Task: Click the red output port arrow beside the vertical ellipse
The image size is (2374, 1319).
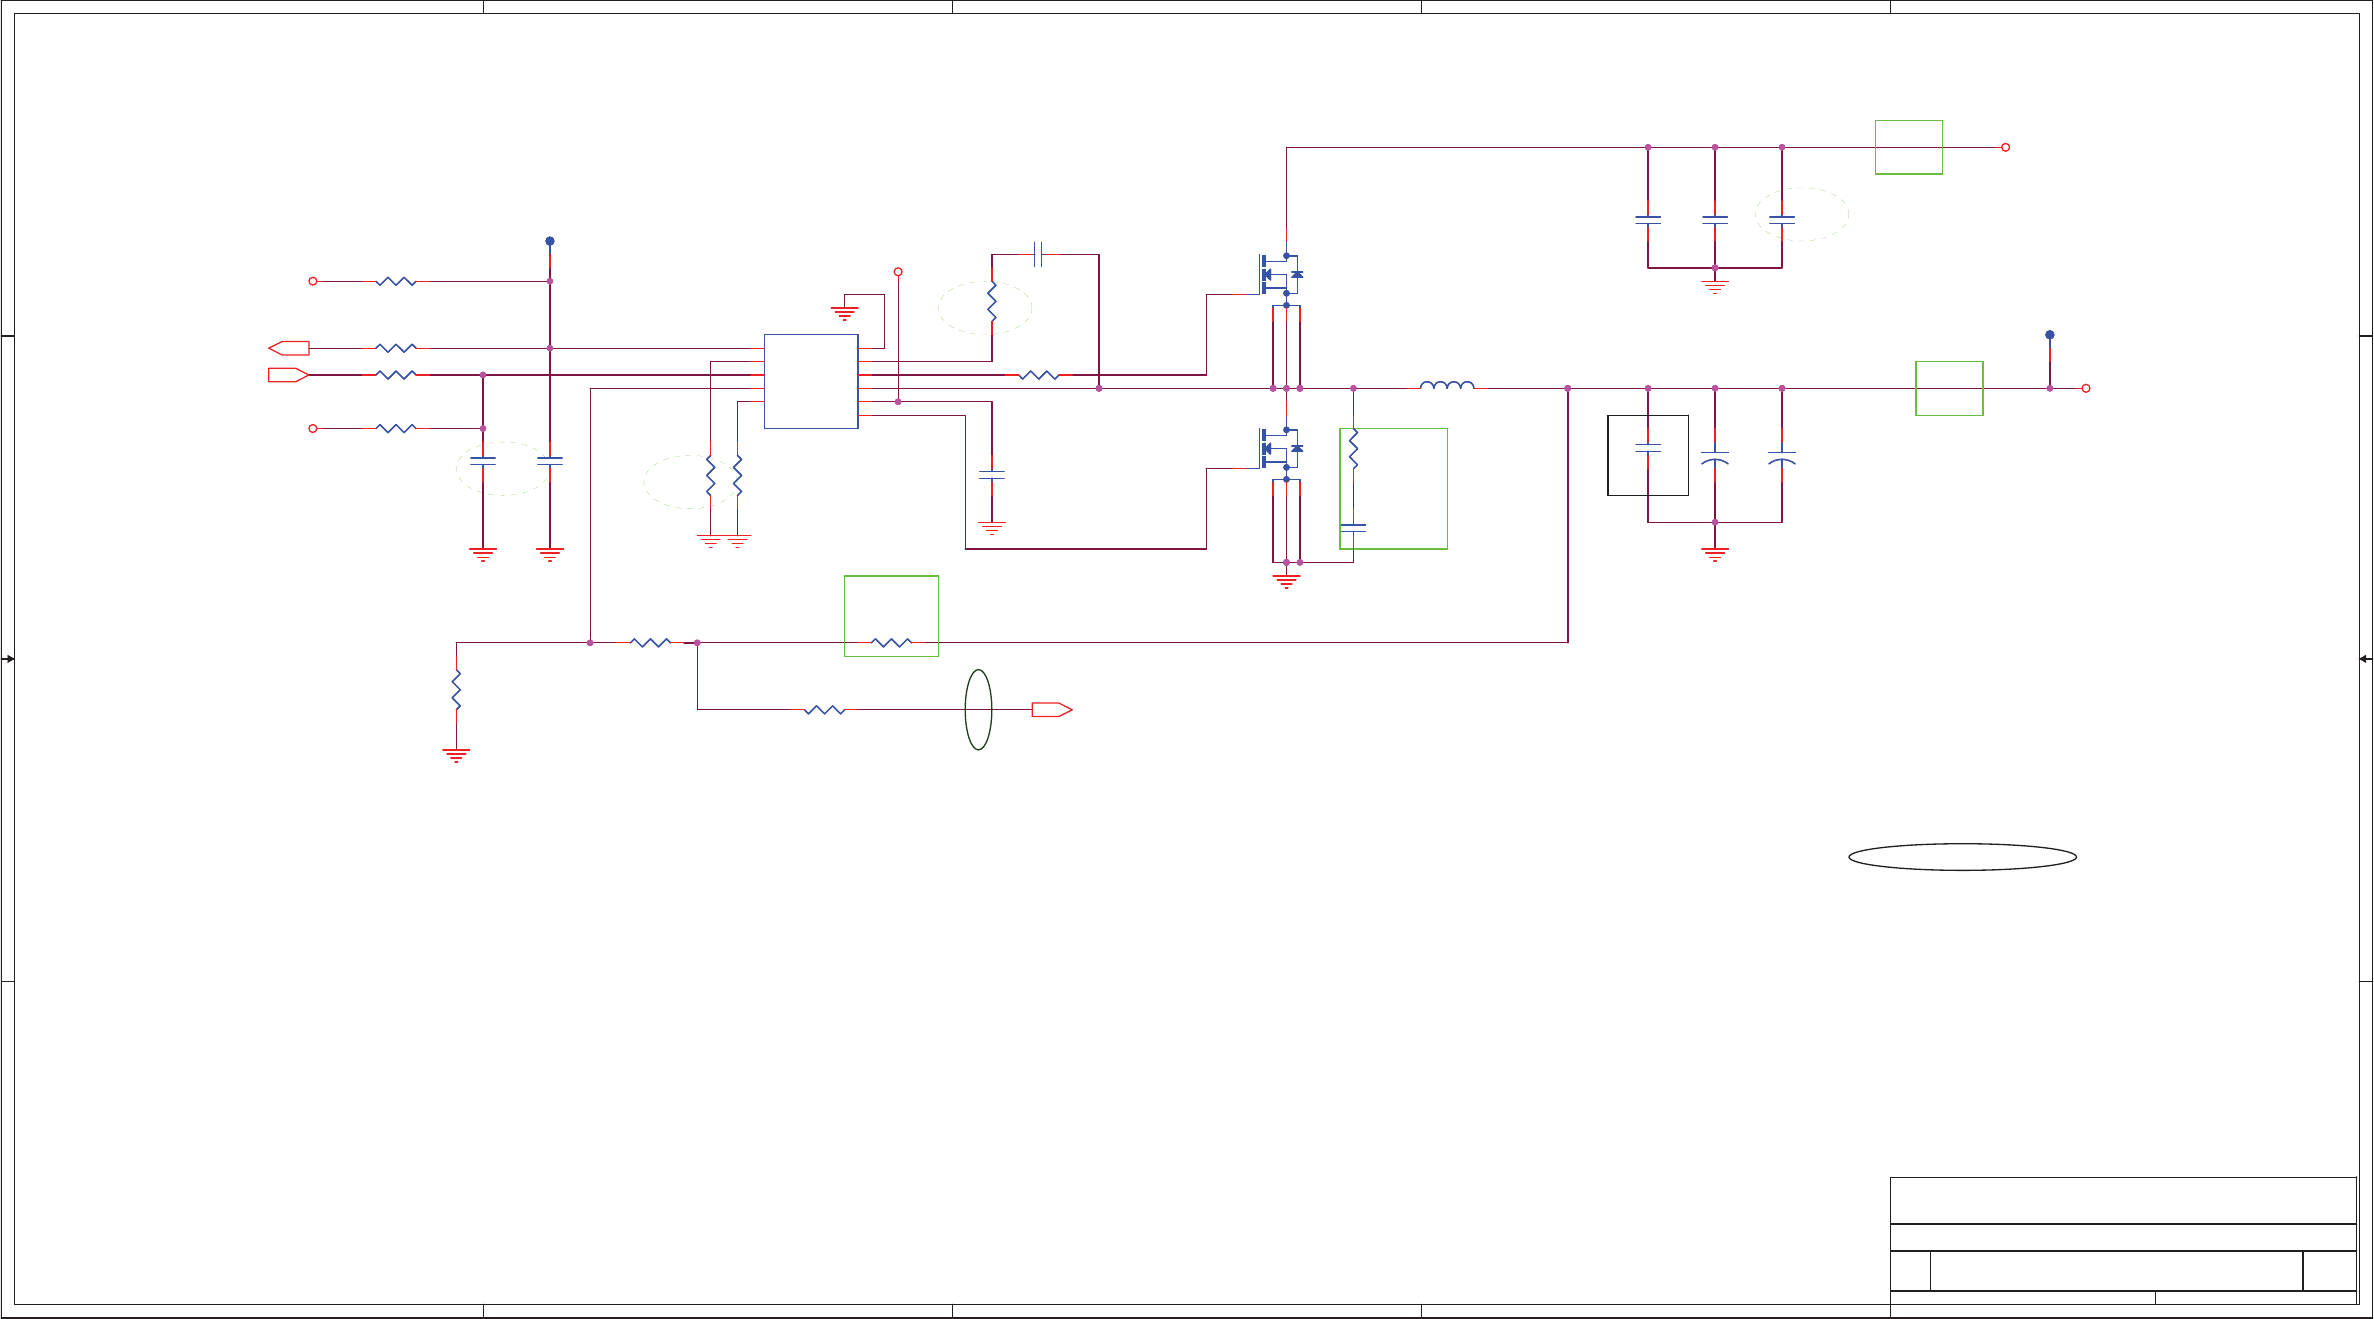Action: click(x=1051, y=710)
